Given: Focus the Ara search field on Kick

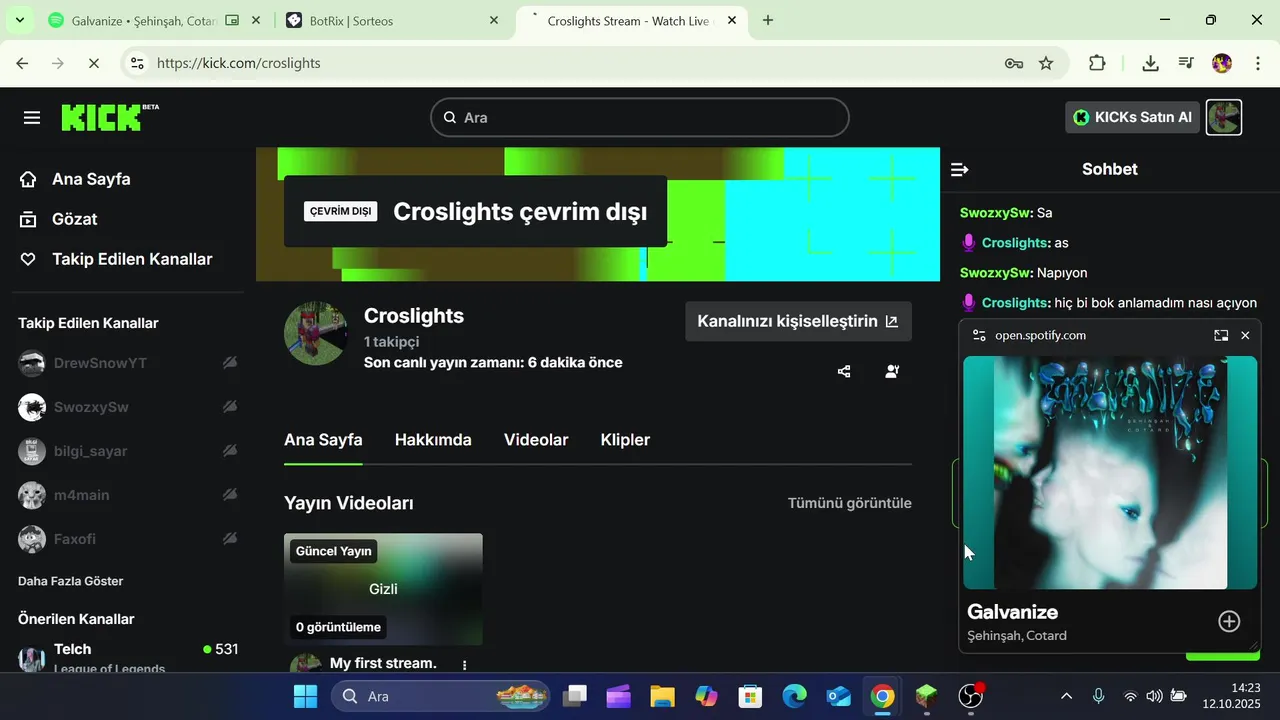Looking at the screenshot, I should coord(640,118).
